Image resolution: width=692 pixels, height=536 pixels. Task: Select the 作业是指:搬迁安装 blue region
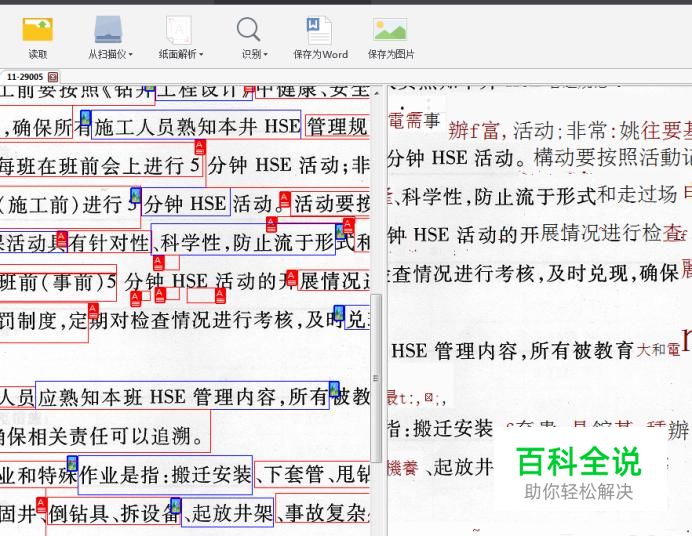click(165, 475)
